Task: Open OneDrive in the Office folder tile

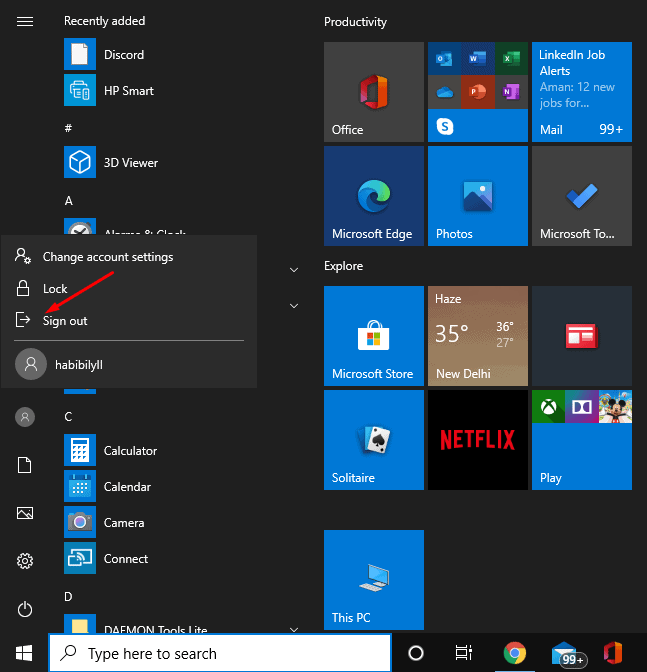Action: pos(444,92)
